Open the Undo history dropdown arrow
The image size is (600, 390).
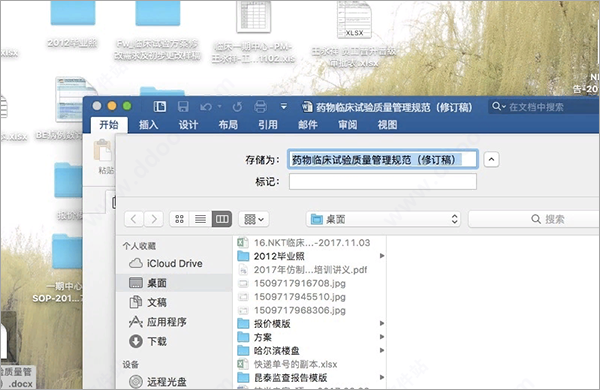point(219,107)
